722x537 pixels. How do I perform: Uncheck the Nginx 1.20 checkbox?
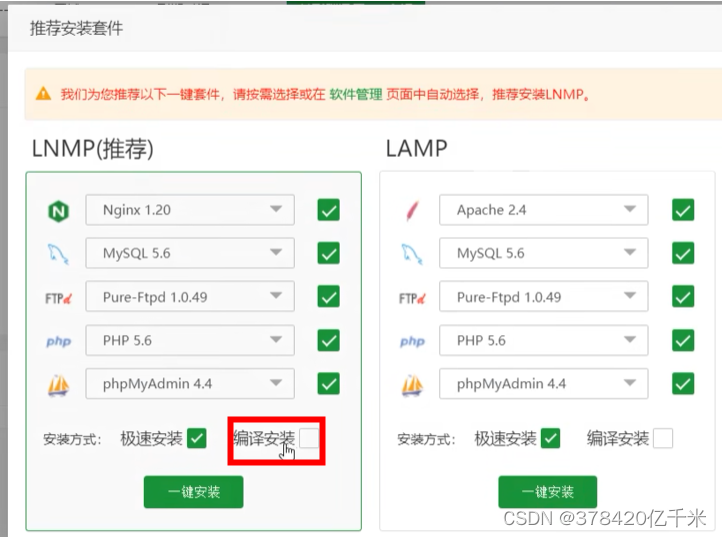click(x=328, y=210)
